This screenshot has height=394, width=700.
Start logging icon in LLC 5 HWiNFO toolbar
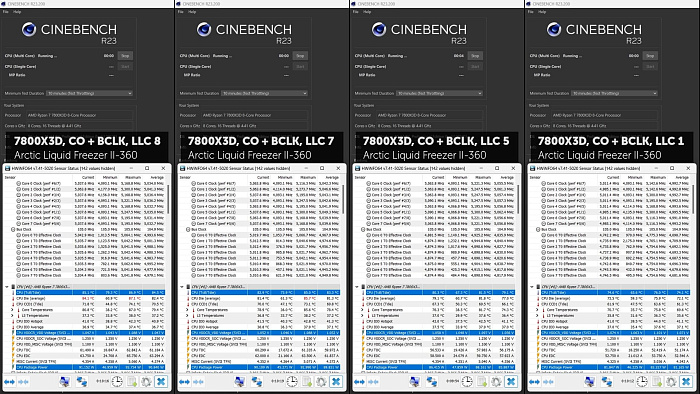(482, 382)
